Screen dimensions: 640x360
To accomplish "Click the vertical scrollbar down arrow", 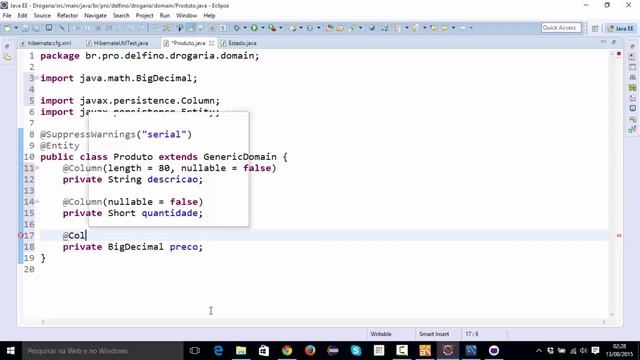I will 612,314.
